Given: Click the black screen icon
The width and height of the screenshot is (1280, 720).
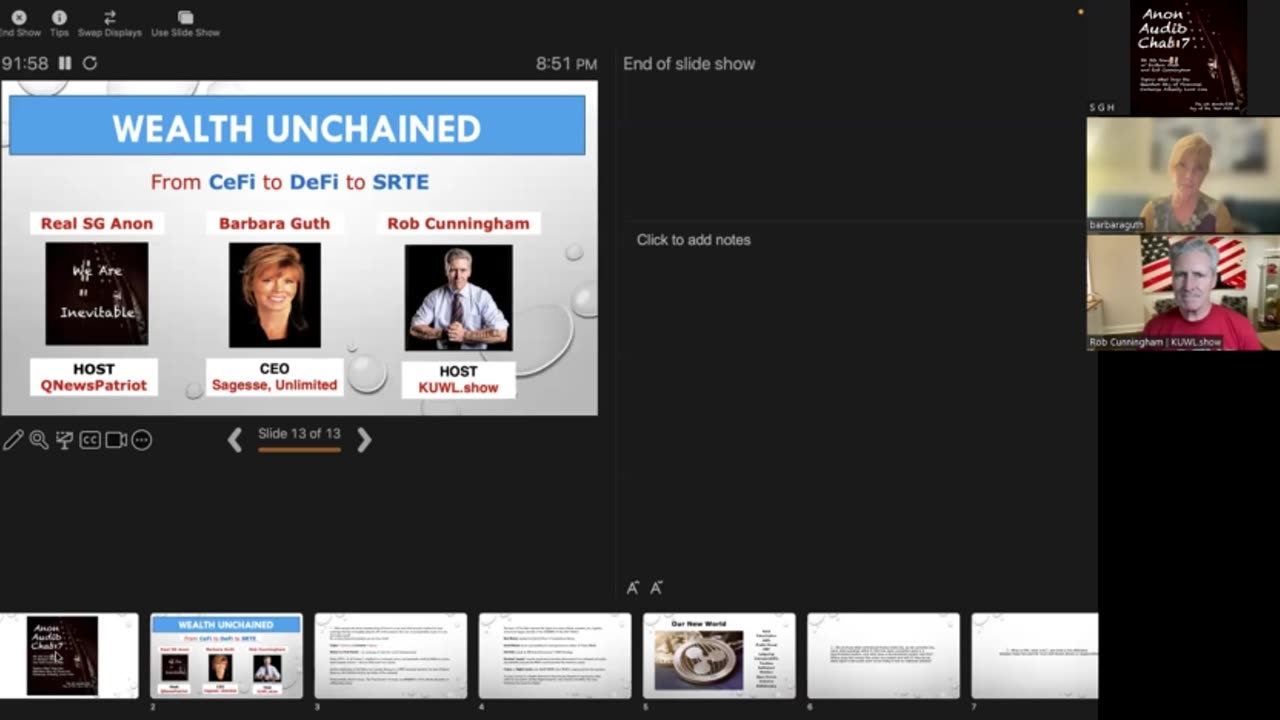Looking at the screenshot, I should tap(64, 440).
